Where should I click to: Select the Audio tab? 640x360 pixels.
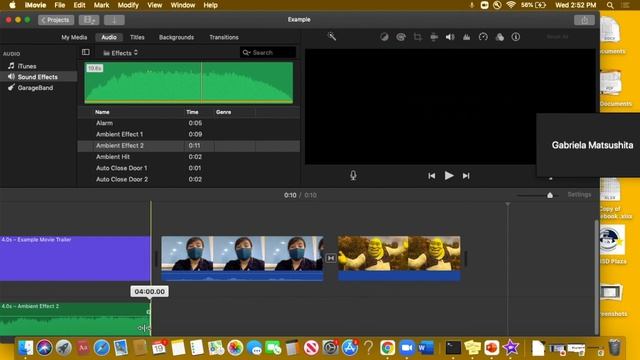click(x=109, y=37)
